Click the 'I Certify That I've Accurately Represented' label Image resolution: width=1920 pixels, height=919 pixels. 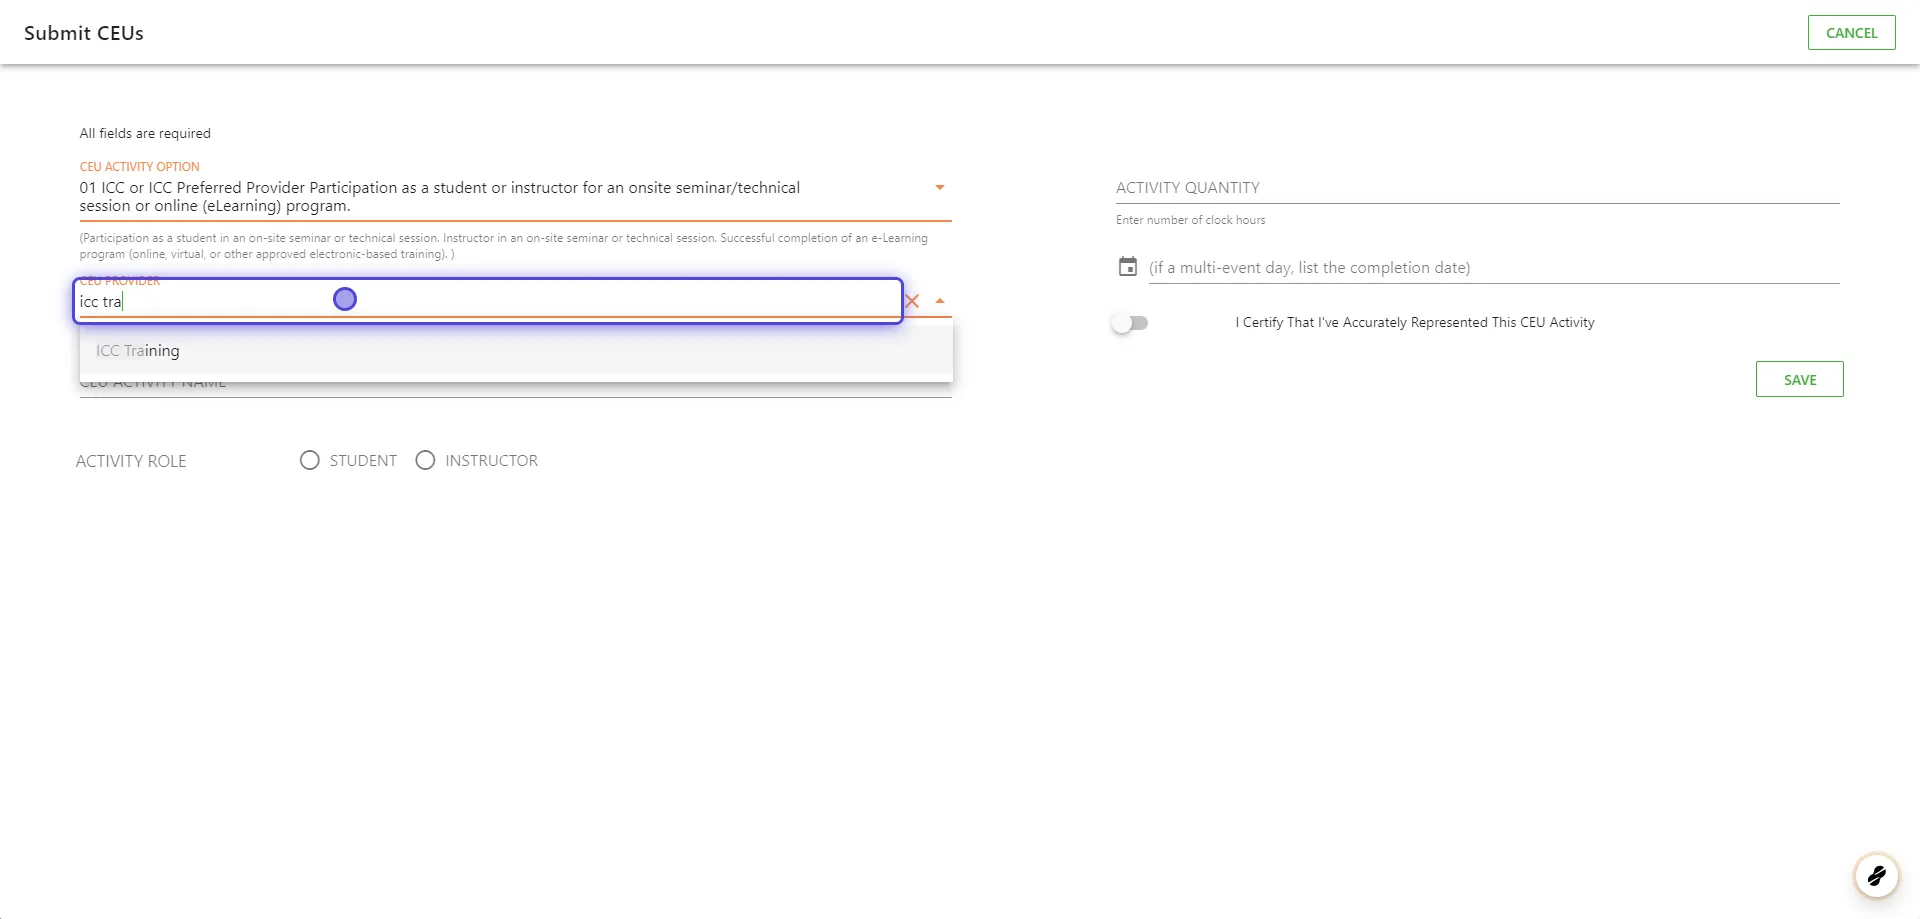(x=1414, y=323)
